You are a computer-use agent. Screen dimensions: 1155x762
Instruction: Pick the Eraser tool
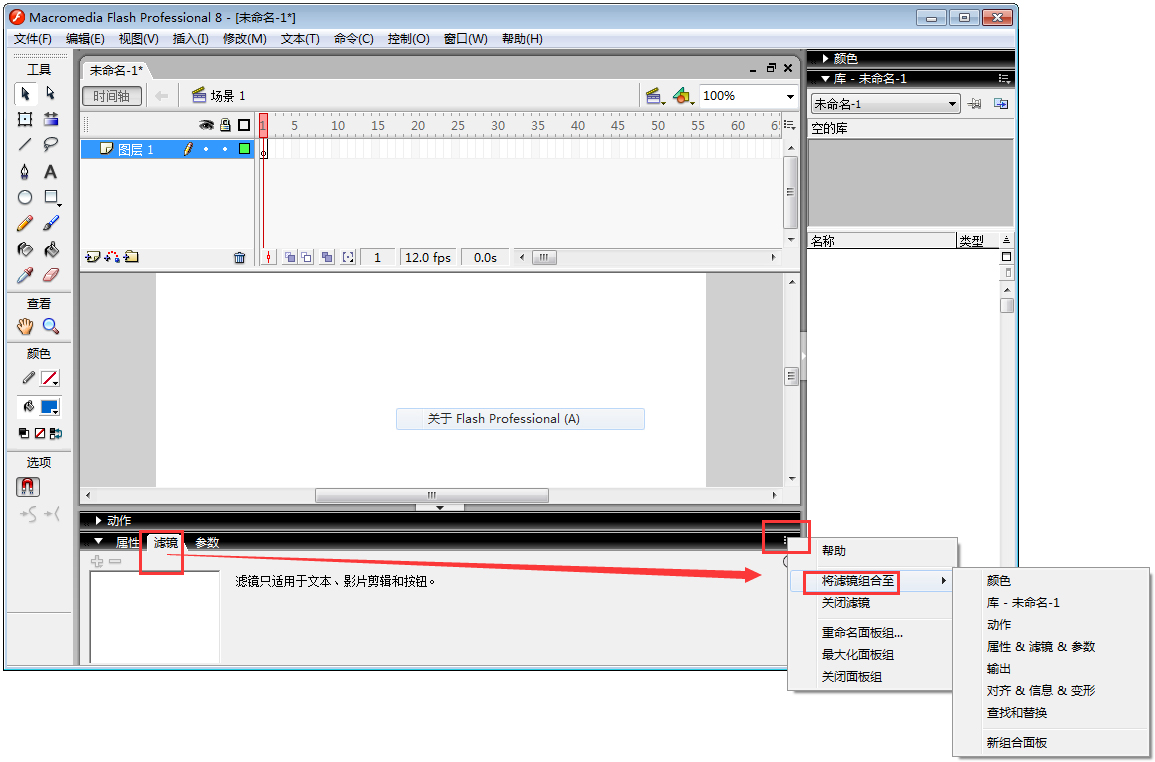click(x=50, y=275)
